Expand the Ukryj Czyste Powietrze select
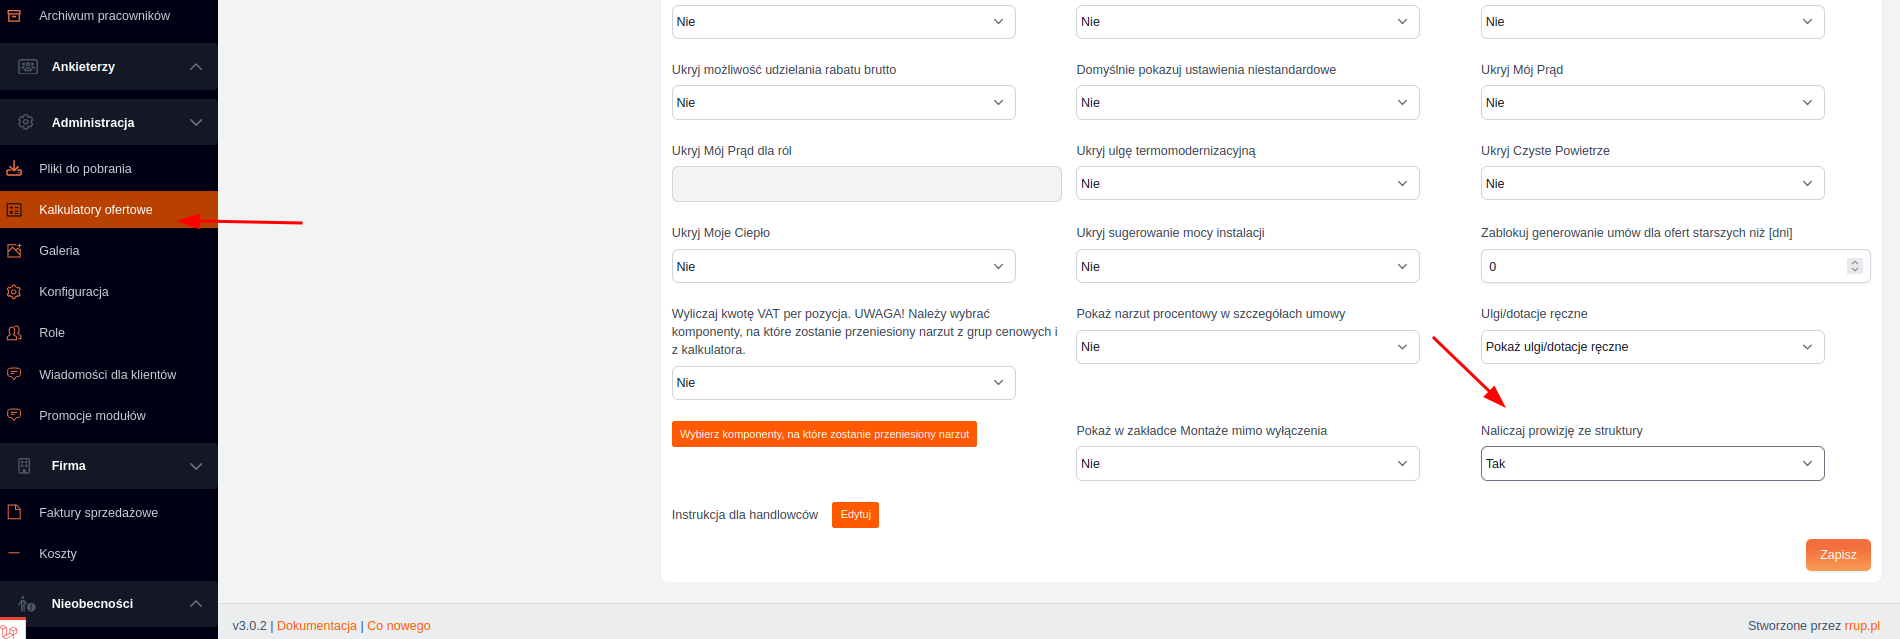The width and height of the screenshot is (1900, 639). point(1651,184)
